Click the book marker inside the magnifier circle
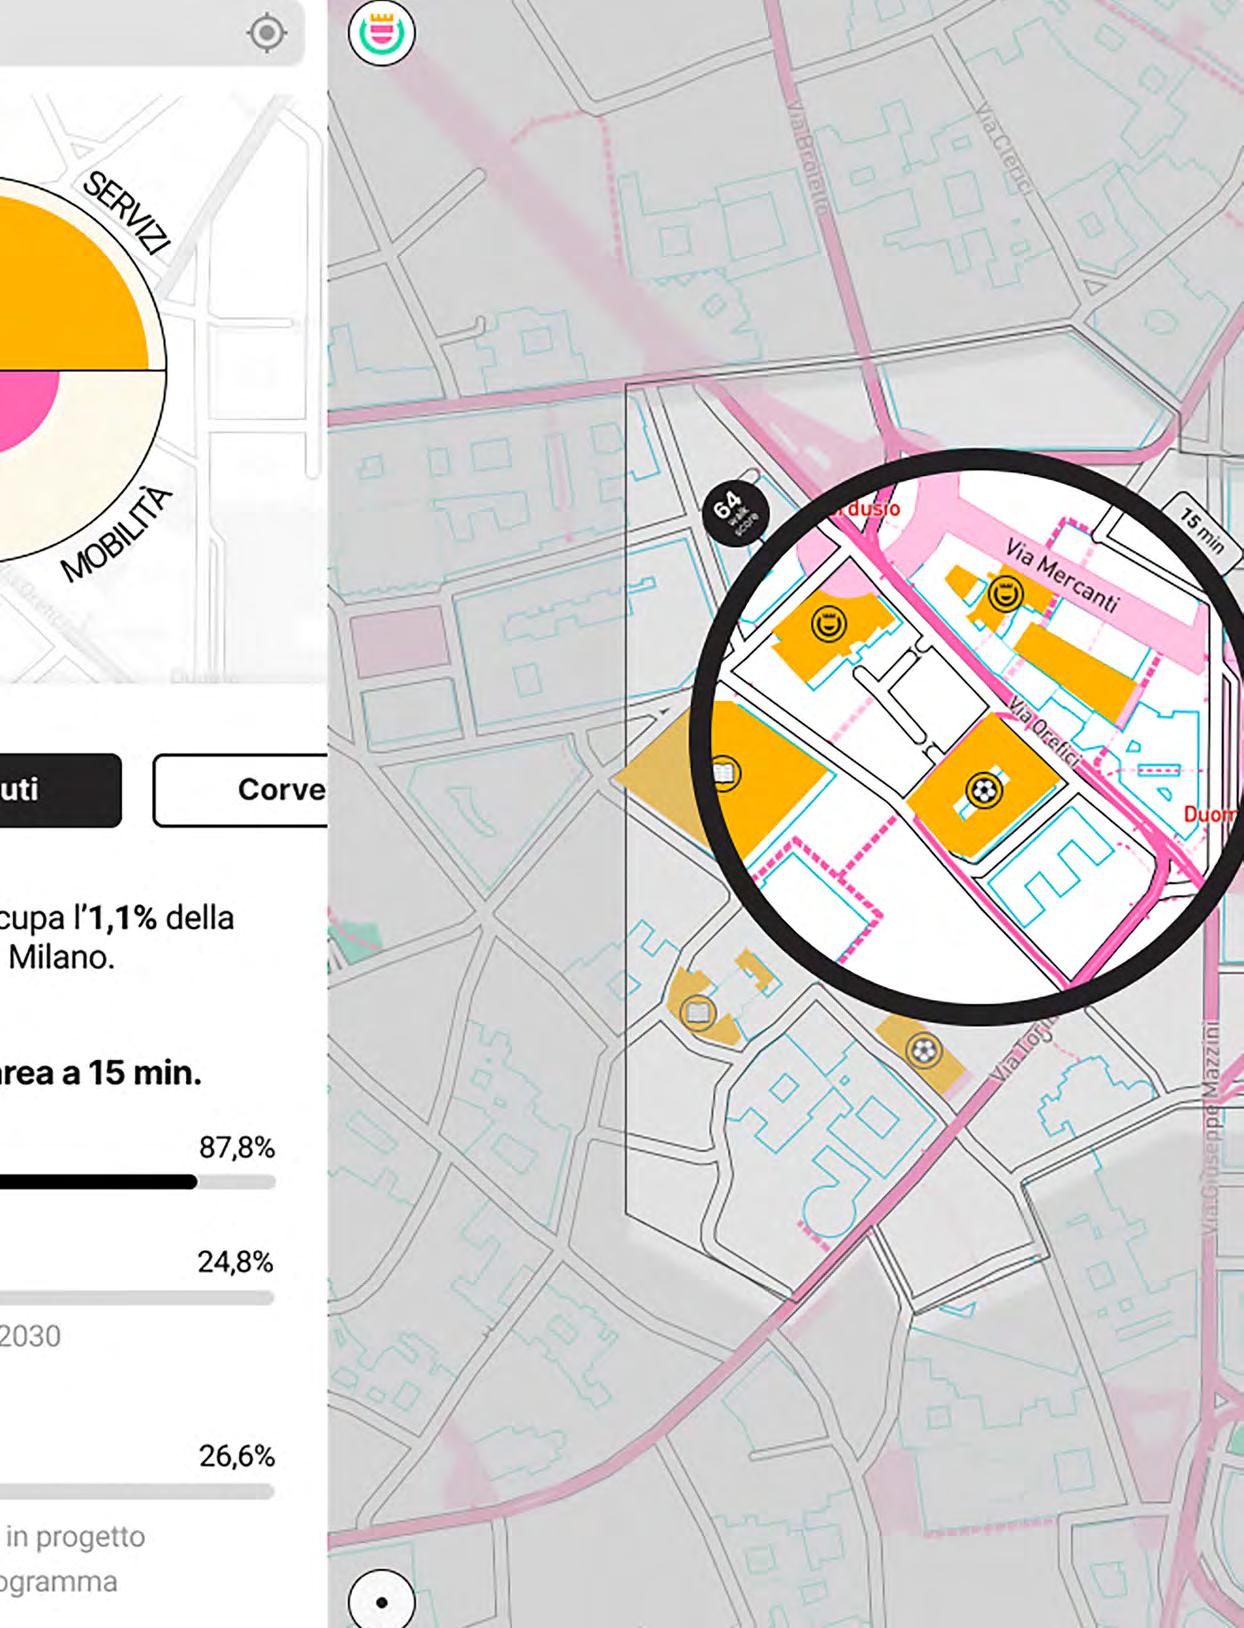This screenshot has height=1628, width=1244. [x=726, y=773]
